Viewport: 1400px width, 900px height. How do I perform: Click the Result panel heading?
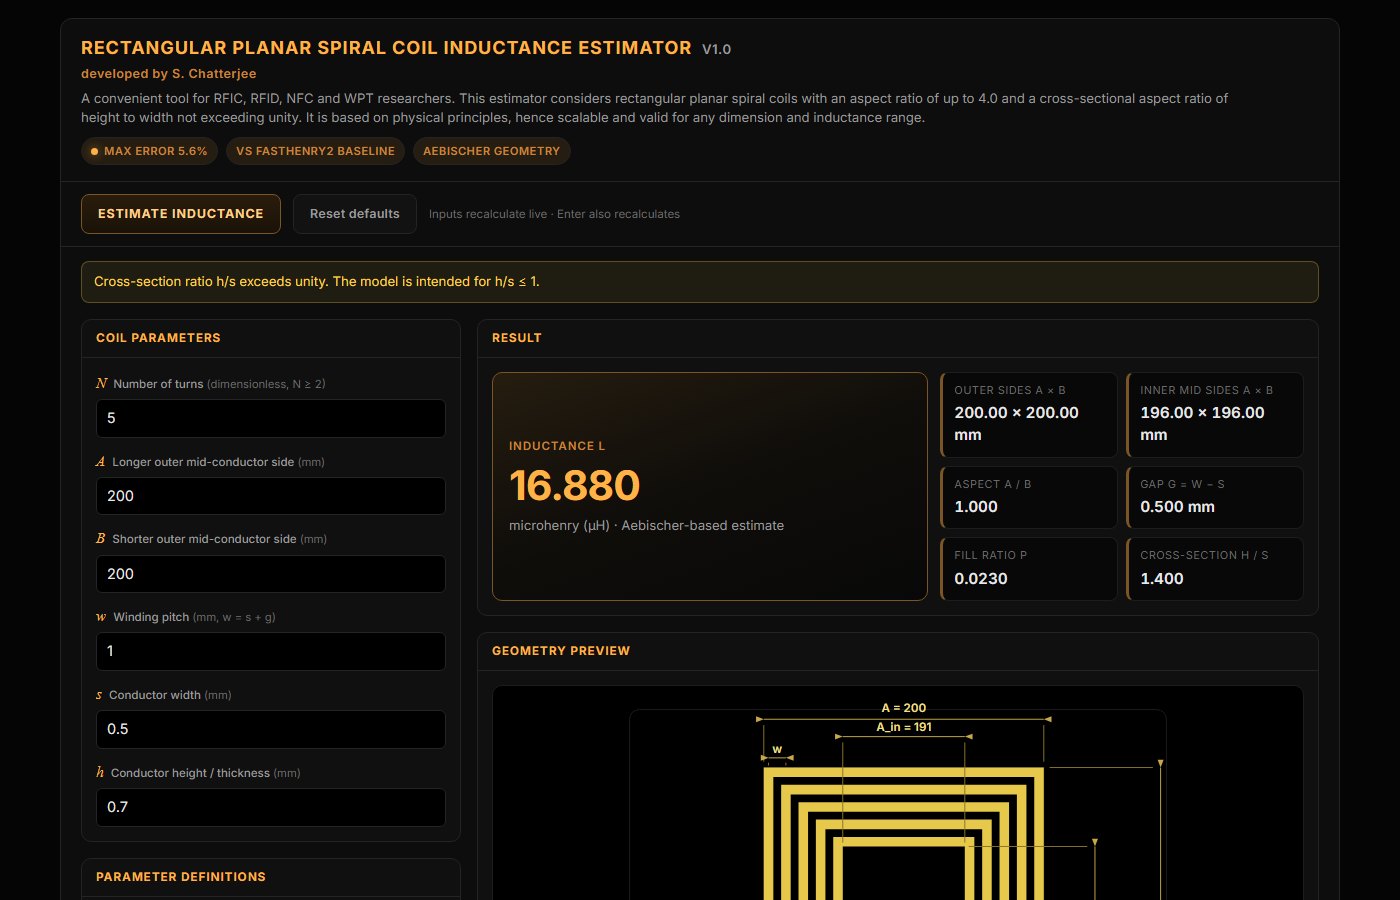[517, 338]
